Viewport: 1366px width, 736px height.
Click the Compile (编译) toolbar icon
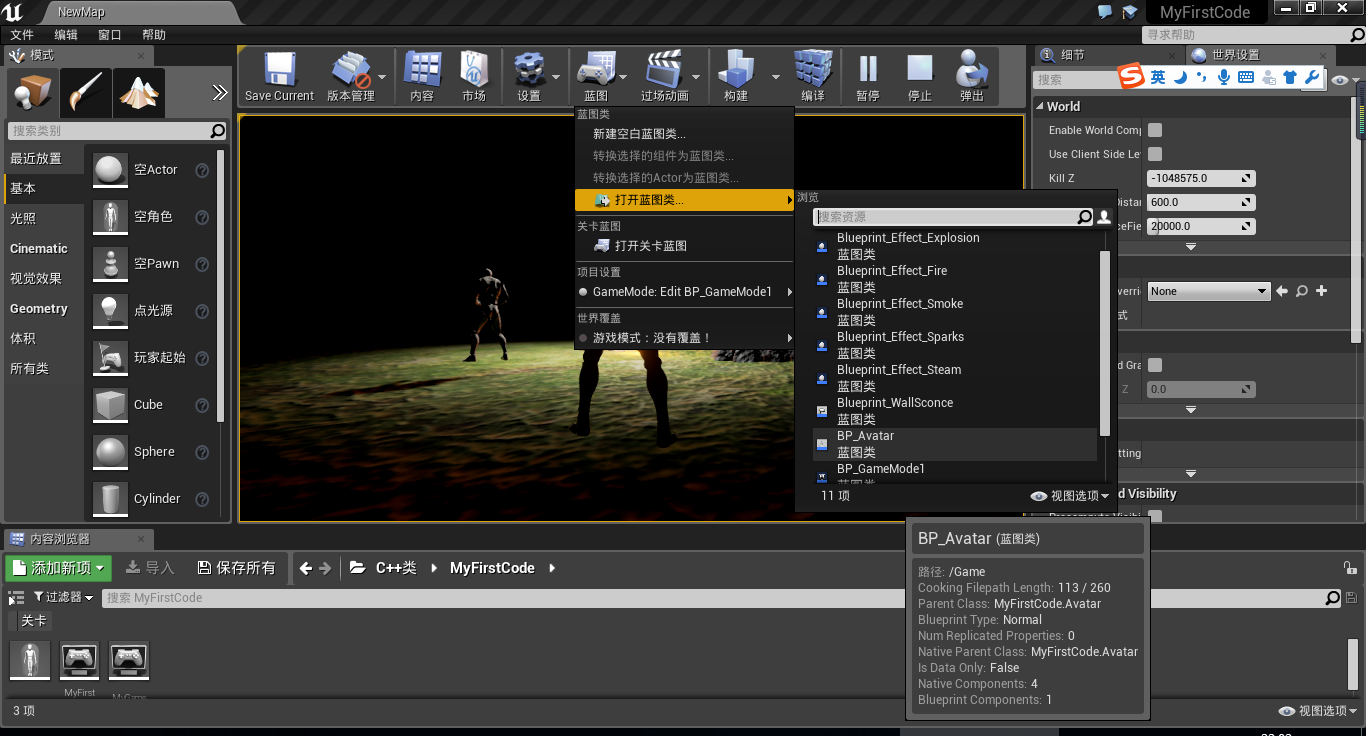813,70
